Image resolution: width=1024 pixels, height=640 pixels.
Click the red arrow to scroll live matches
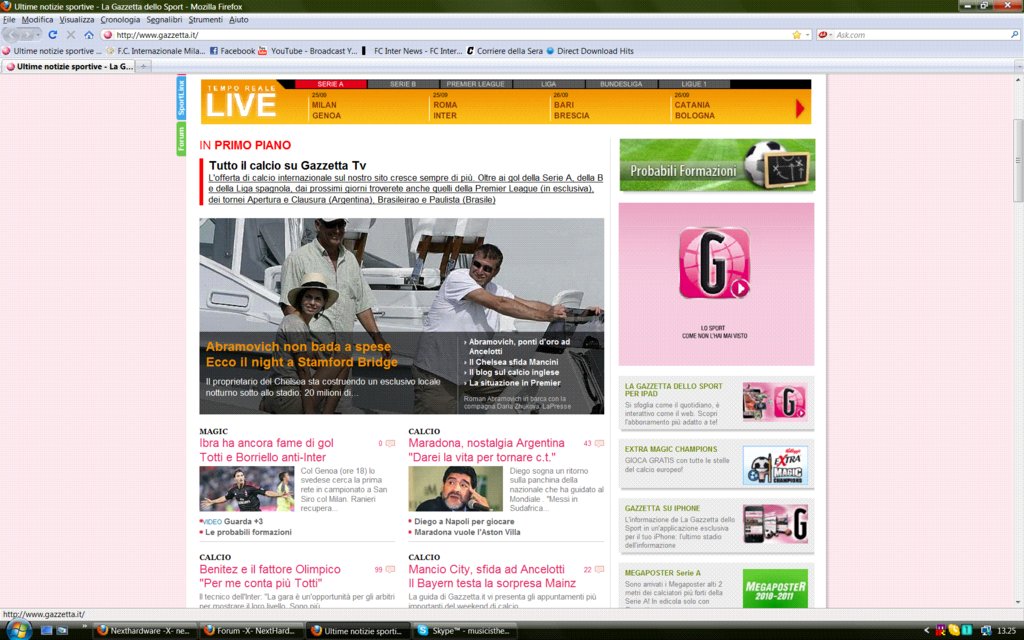[x=799, y=108]
